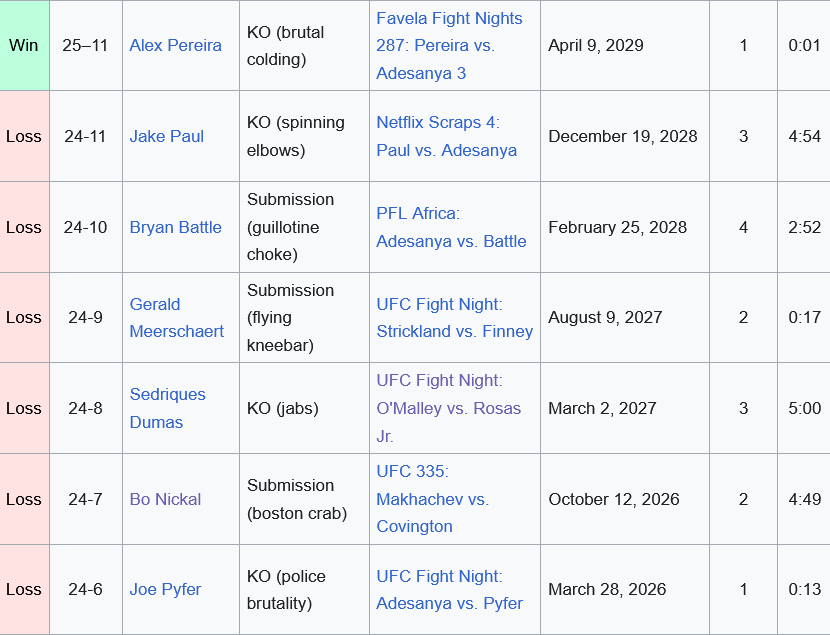
Task: Click the Sedriques Dumas link
Action: pos(168,409)
